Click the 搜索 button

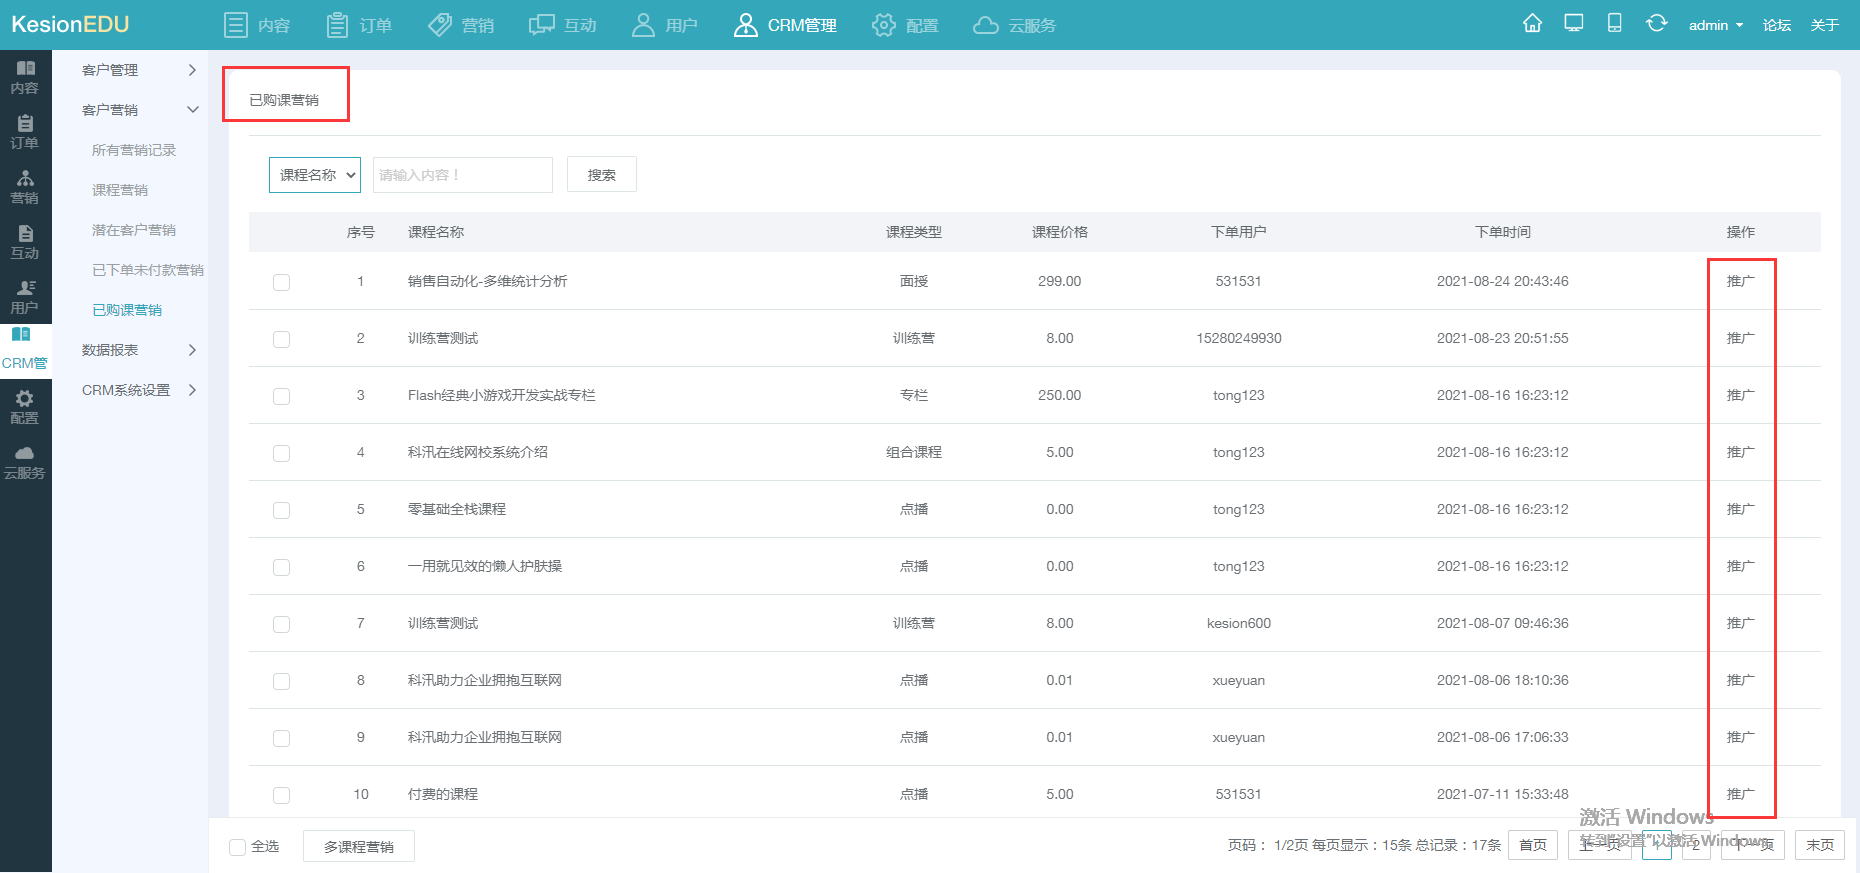tap(602, 175)
